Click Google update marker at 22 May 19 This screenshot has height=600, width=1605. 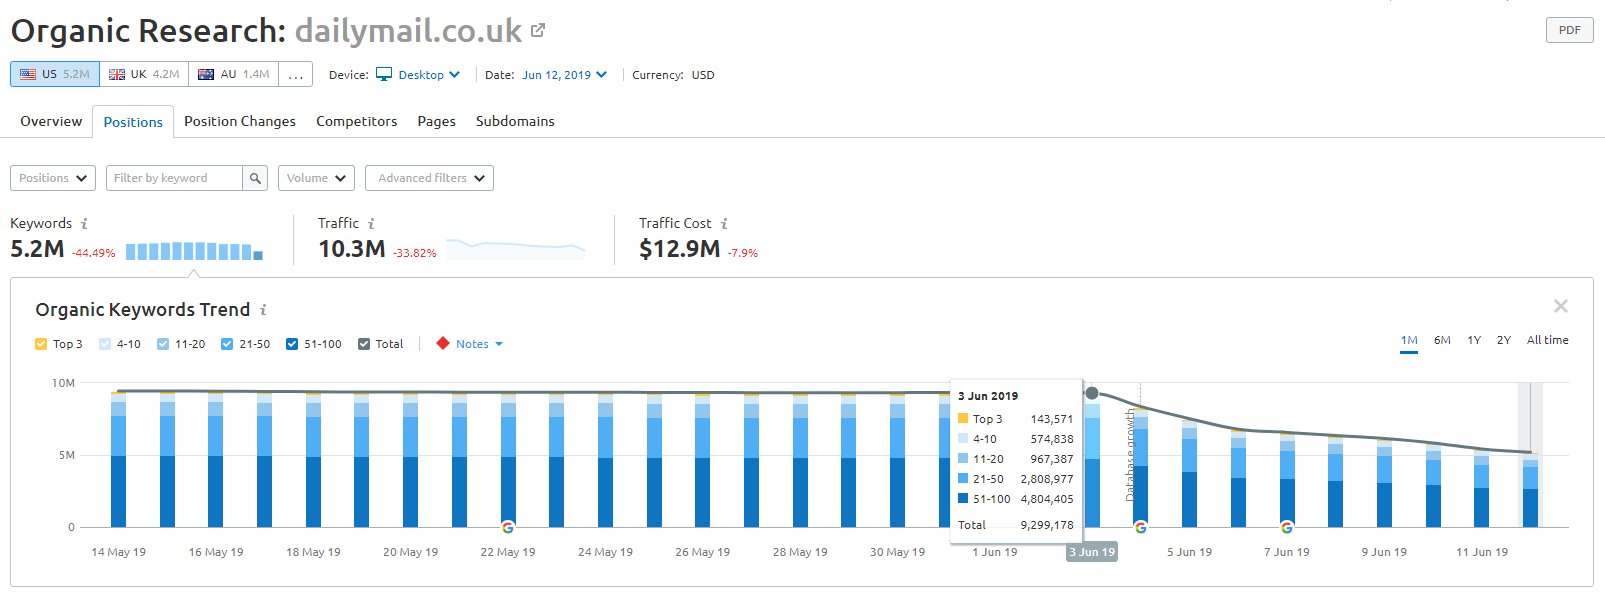click(508, 527)
